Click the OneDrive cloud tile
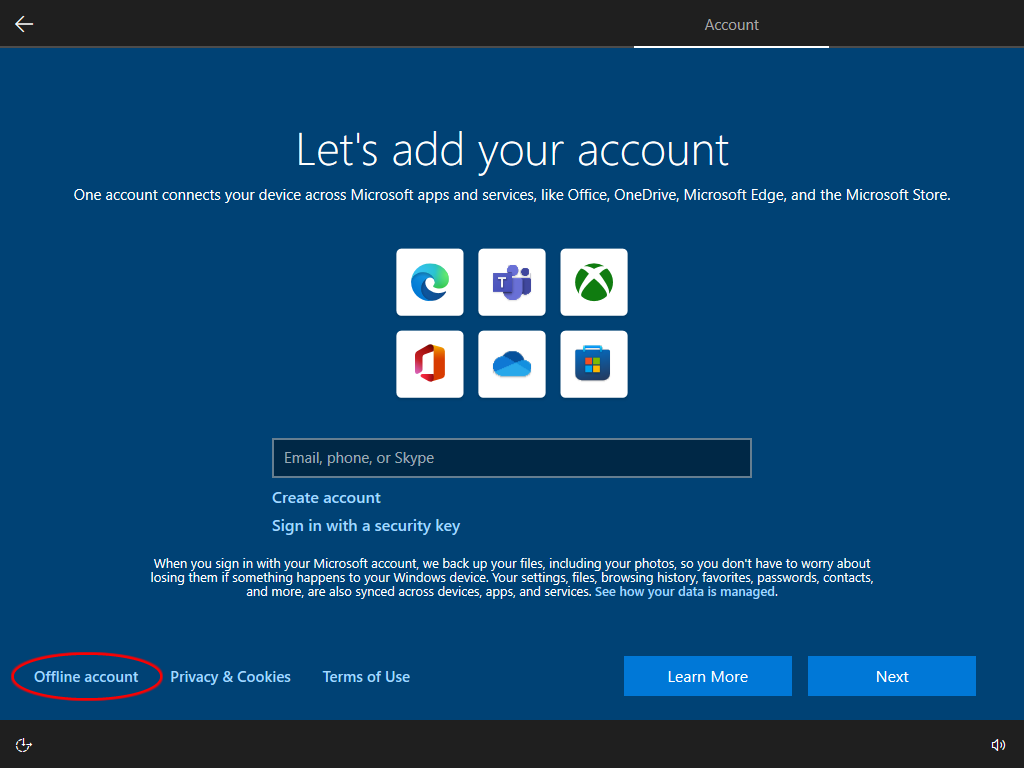 coord(512,364)
